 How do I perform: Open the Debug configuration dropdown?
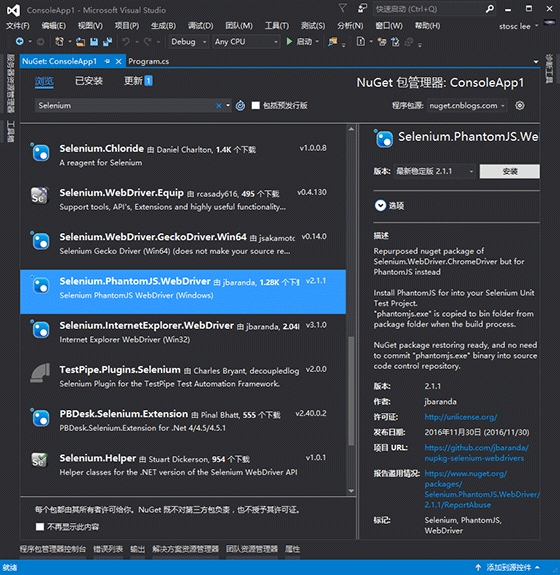[189, 42]
